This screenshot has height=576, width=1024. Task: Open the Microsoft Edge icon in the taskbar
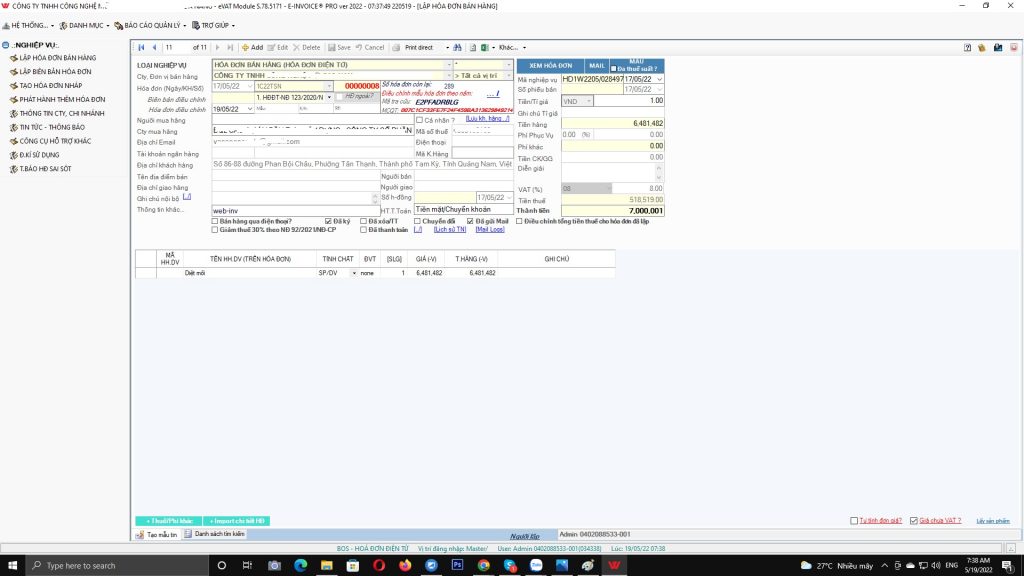(300, 565)
